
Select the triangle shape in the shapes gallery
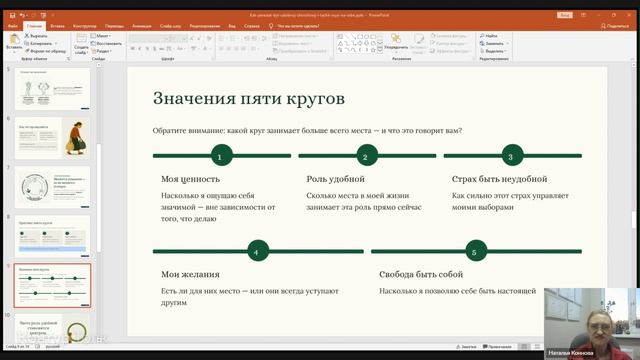coord(340,43)
